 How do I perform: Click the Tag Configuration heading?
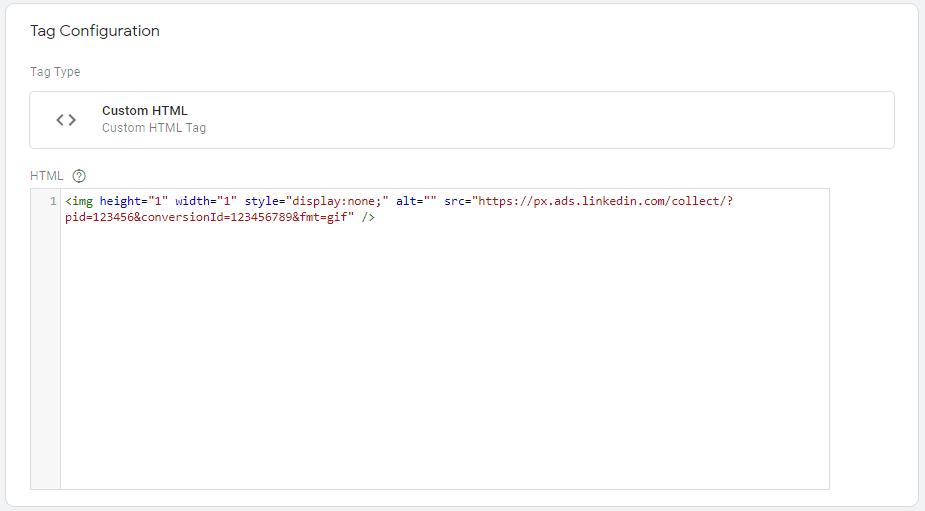point(95,31)
